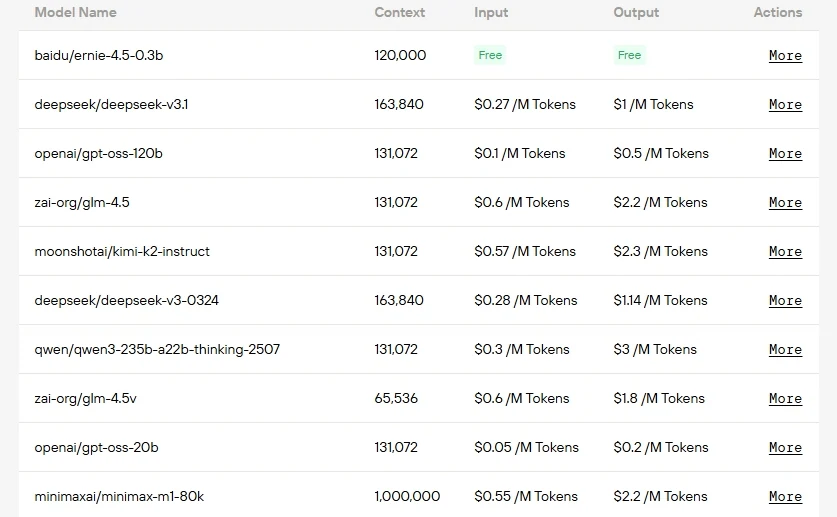
Task: Click input price $0.3 /M Tokens
Action: click(522, 349)
